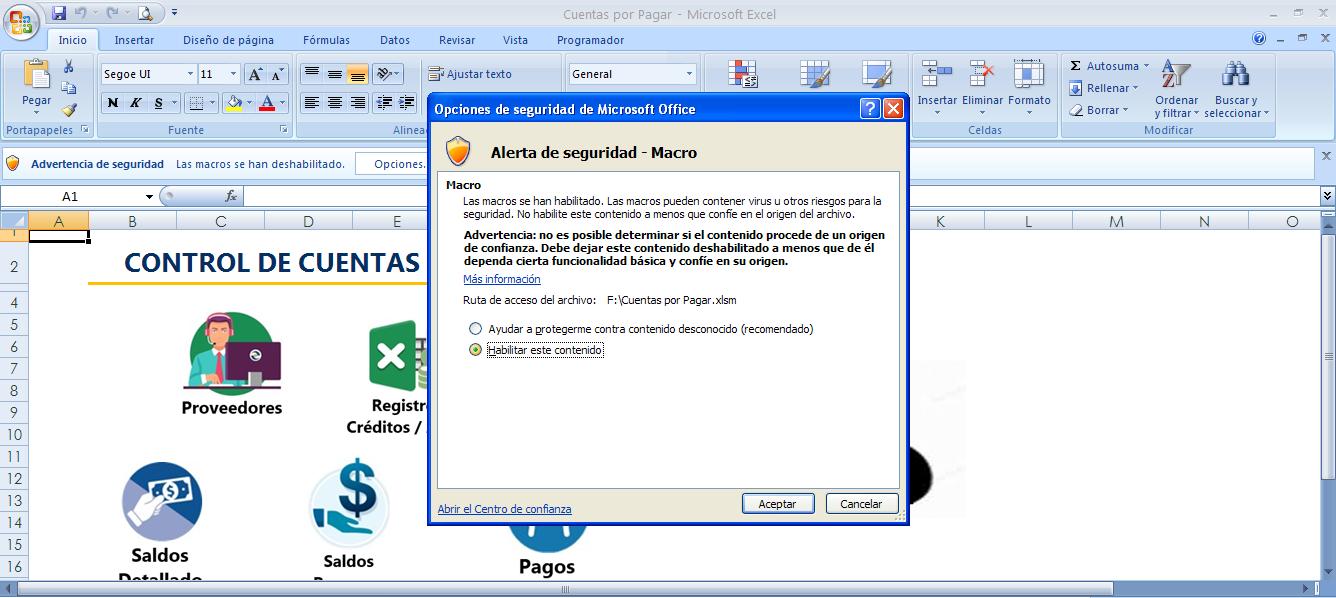The height and width of the screenshot is (598, 1336).
Task: Open the Borrar dropdown
Action: 1125,110
